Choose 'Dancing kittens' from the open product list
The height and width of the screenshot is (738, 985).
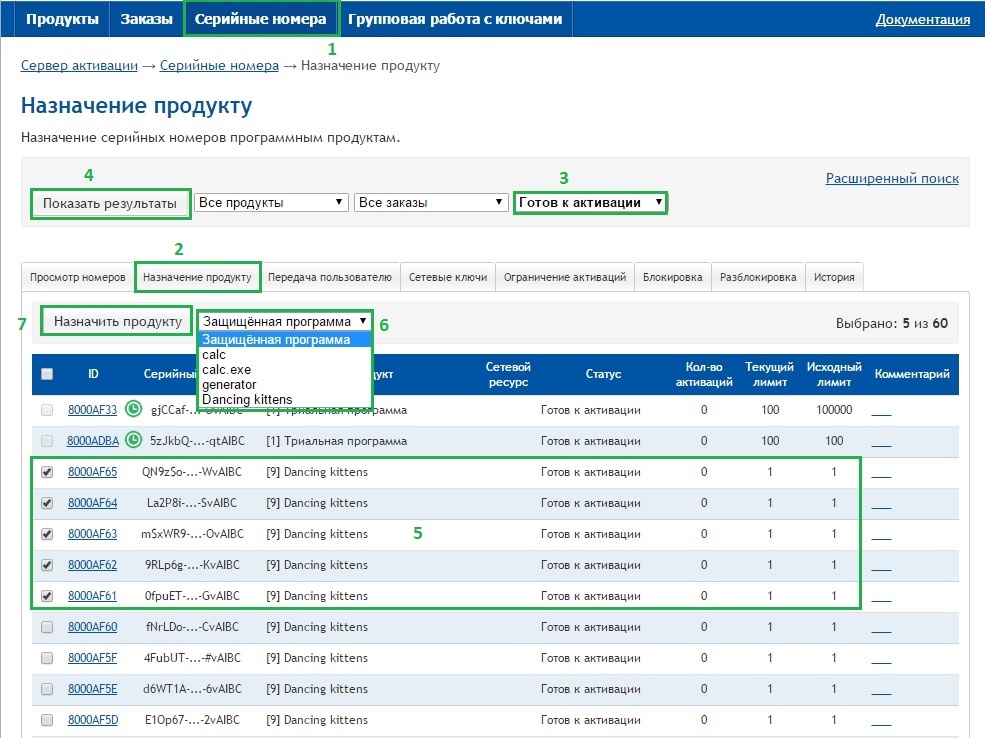(247, 400)
